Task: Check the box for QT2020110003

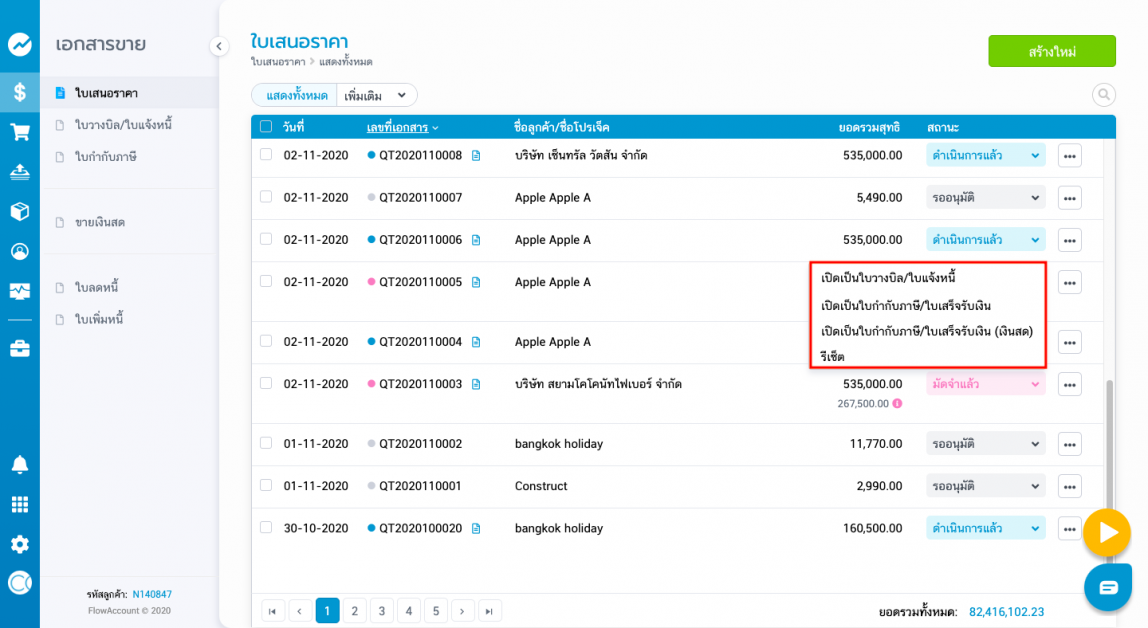Action: pos(266,383)
